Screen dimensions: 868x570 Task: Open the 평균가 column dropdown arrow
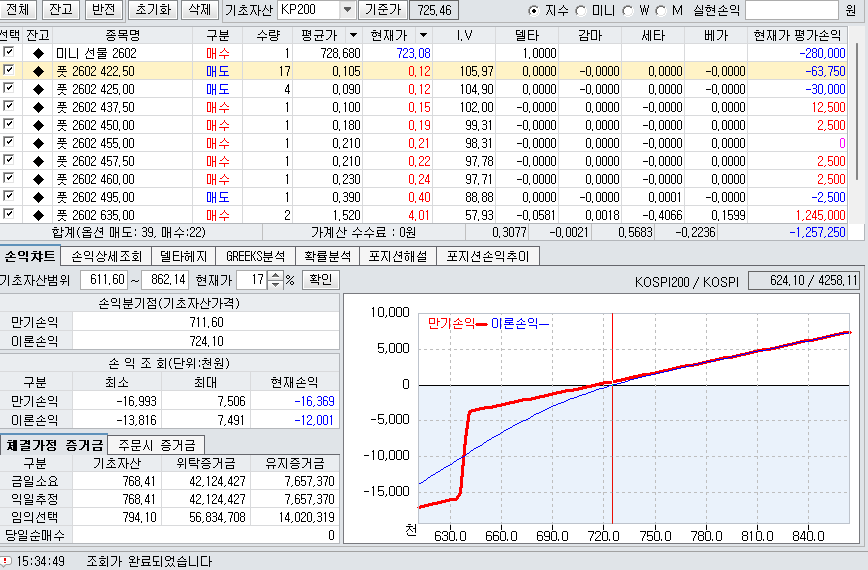pyautogui.click(x=354, y=35)
